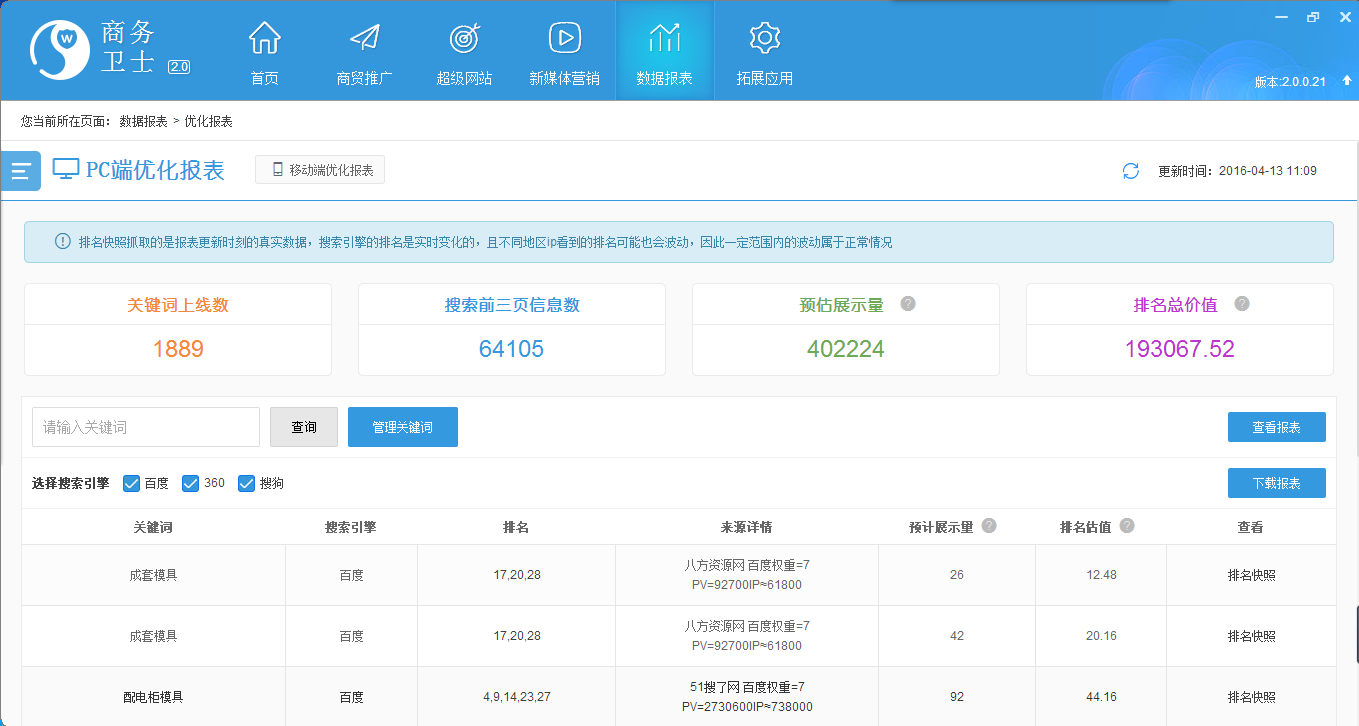This screenshot has width=1359, height=726.
Task: Click help icon next to 预估展示量
Action: coord(908,304)
